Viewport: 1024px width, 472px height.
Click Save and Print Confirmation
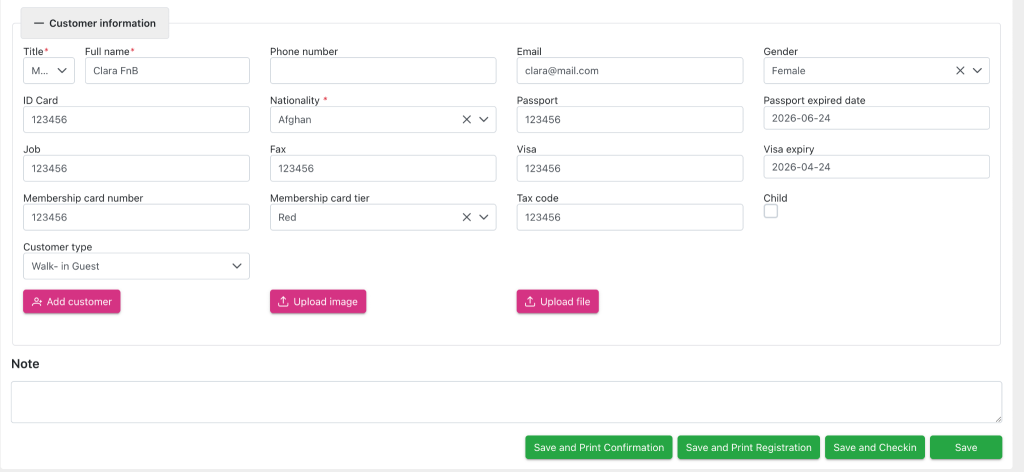pyautogui.click(x=598, y=448)
